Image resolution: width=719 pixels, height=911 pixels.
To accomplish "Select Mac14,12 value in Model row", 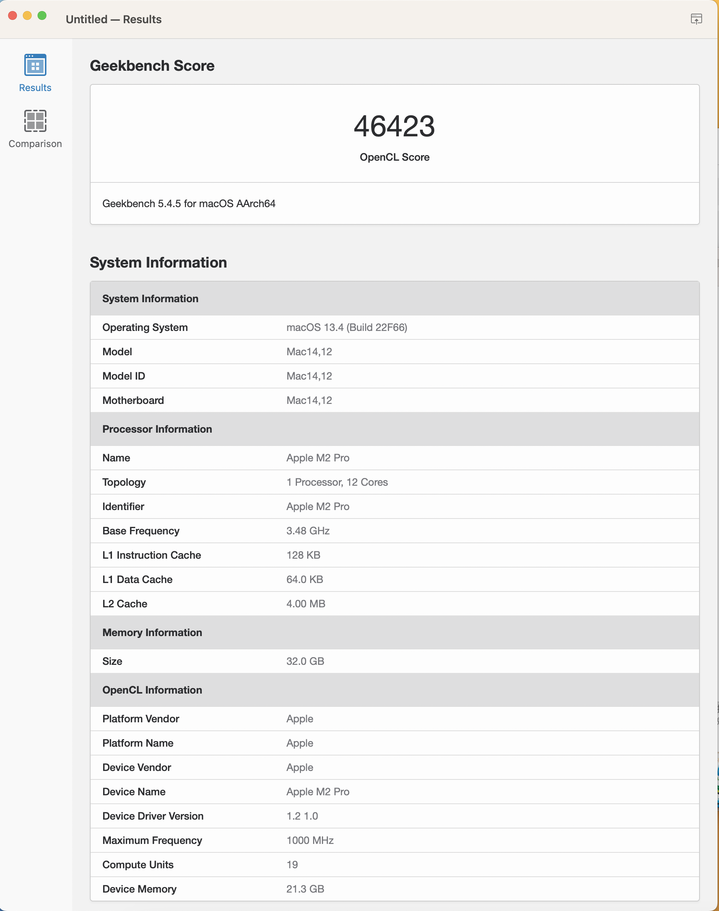I will [x=309, y=352].
